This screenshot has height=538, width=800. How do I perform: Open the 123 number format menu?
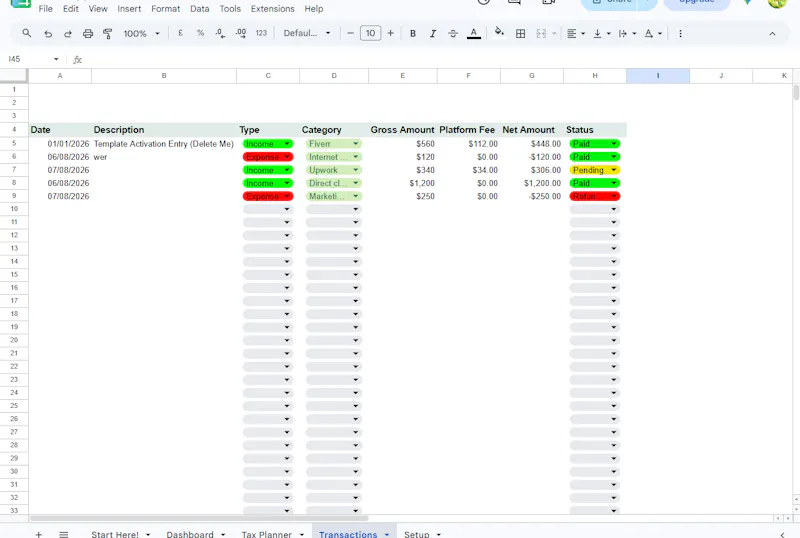pos(261,33)
